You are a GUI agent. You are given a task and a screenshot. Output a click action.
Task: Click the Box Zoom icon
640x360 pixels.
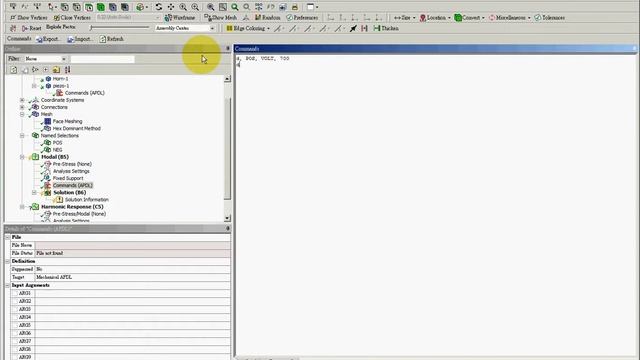click(x=223, y=7)
